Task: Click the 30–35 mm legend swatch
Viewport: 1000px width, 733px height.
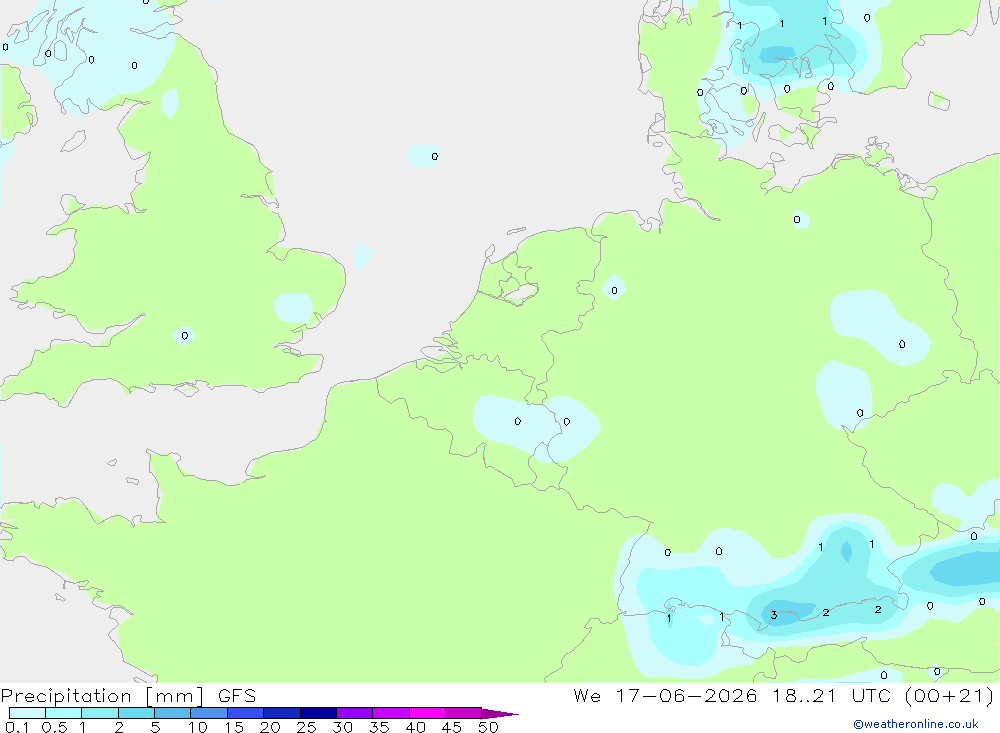Action: pos(355,713)
